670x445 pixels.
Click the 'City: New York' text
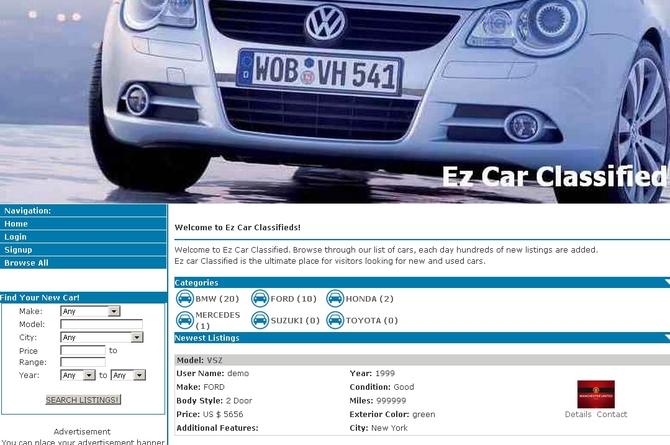(x=379, y=428)
